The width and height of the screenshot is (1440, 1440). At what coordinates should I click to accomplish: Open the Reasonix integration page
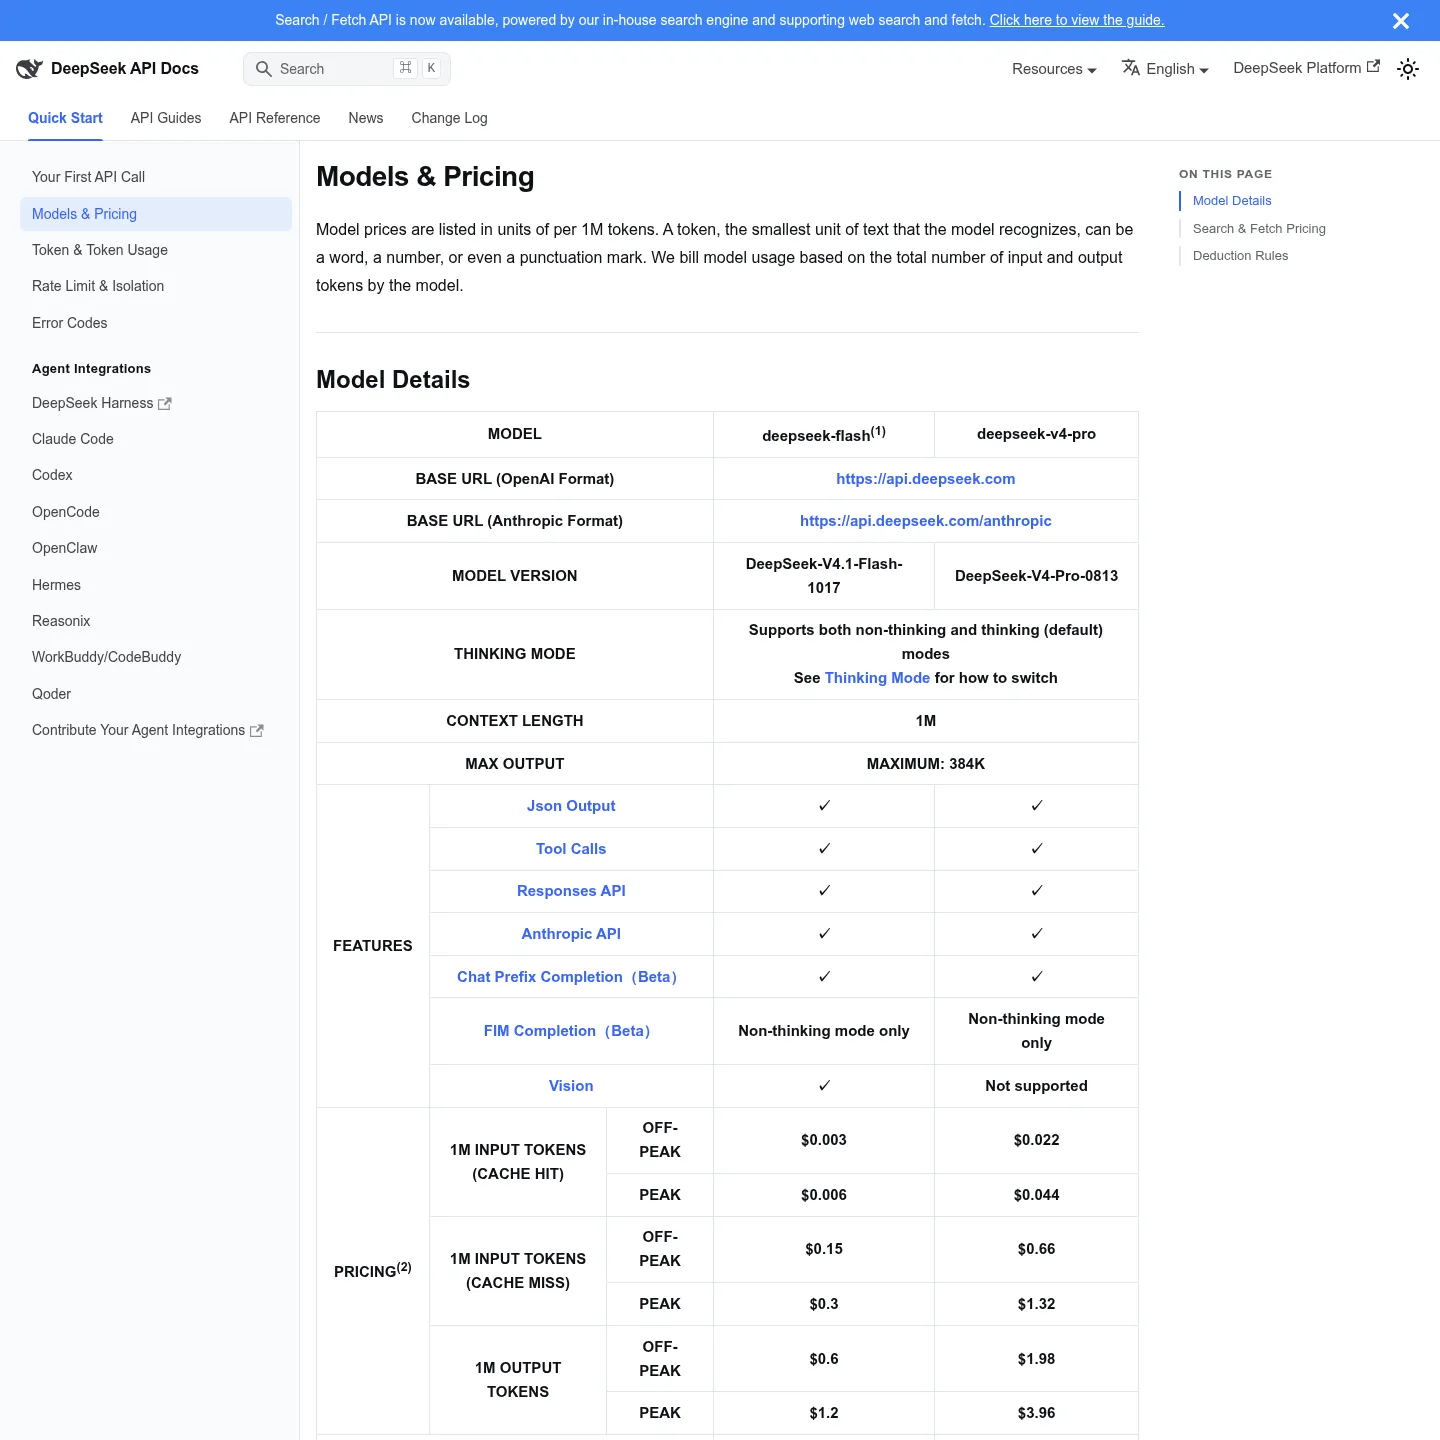pos(156,621)
